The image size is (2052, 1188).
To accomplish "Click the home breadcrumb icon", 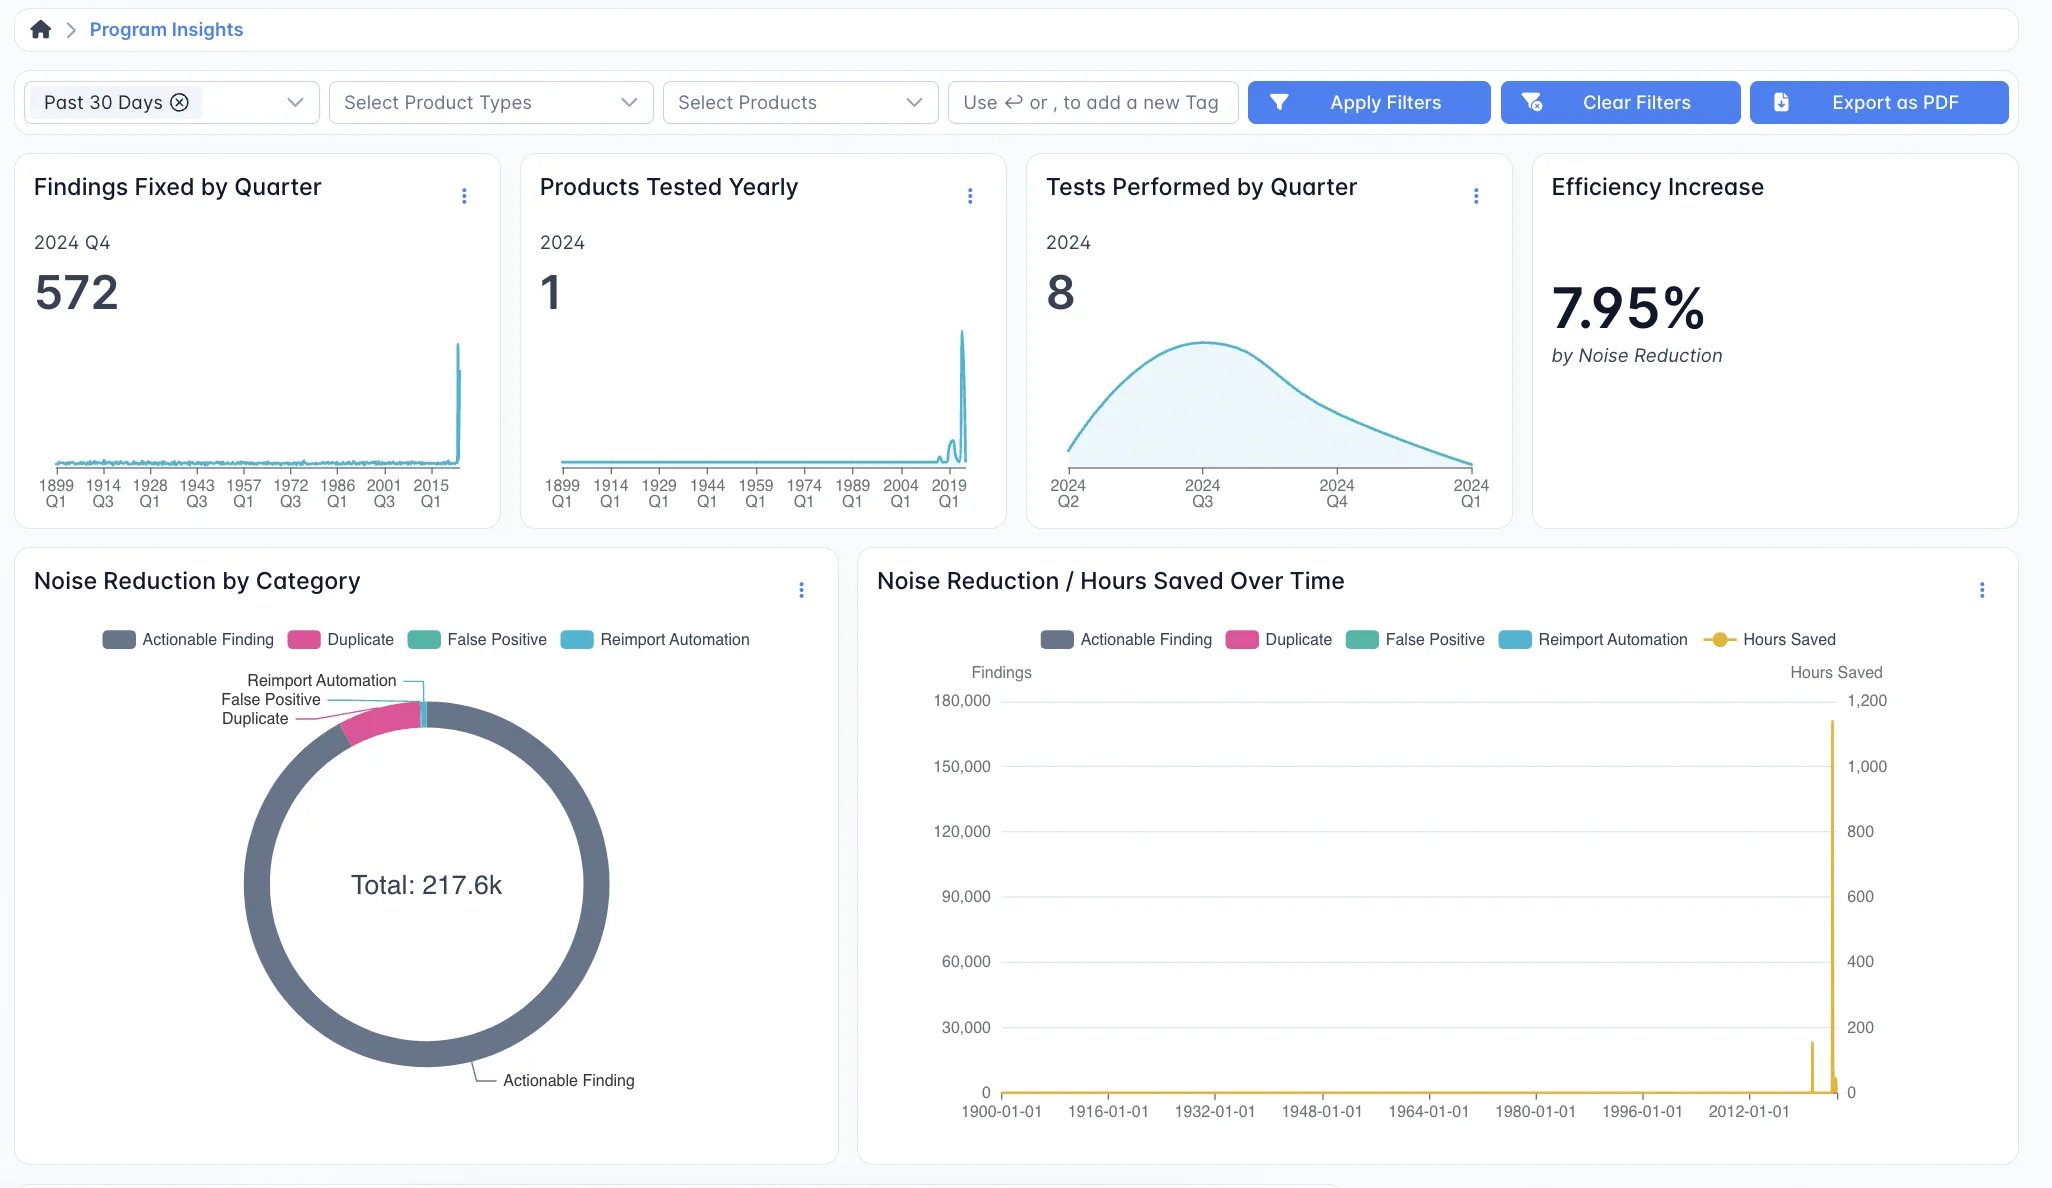I will [x=40, y=30].
